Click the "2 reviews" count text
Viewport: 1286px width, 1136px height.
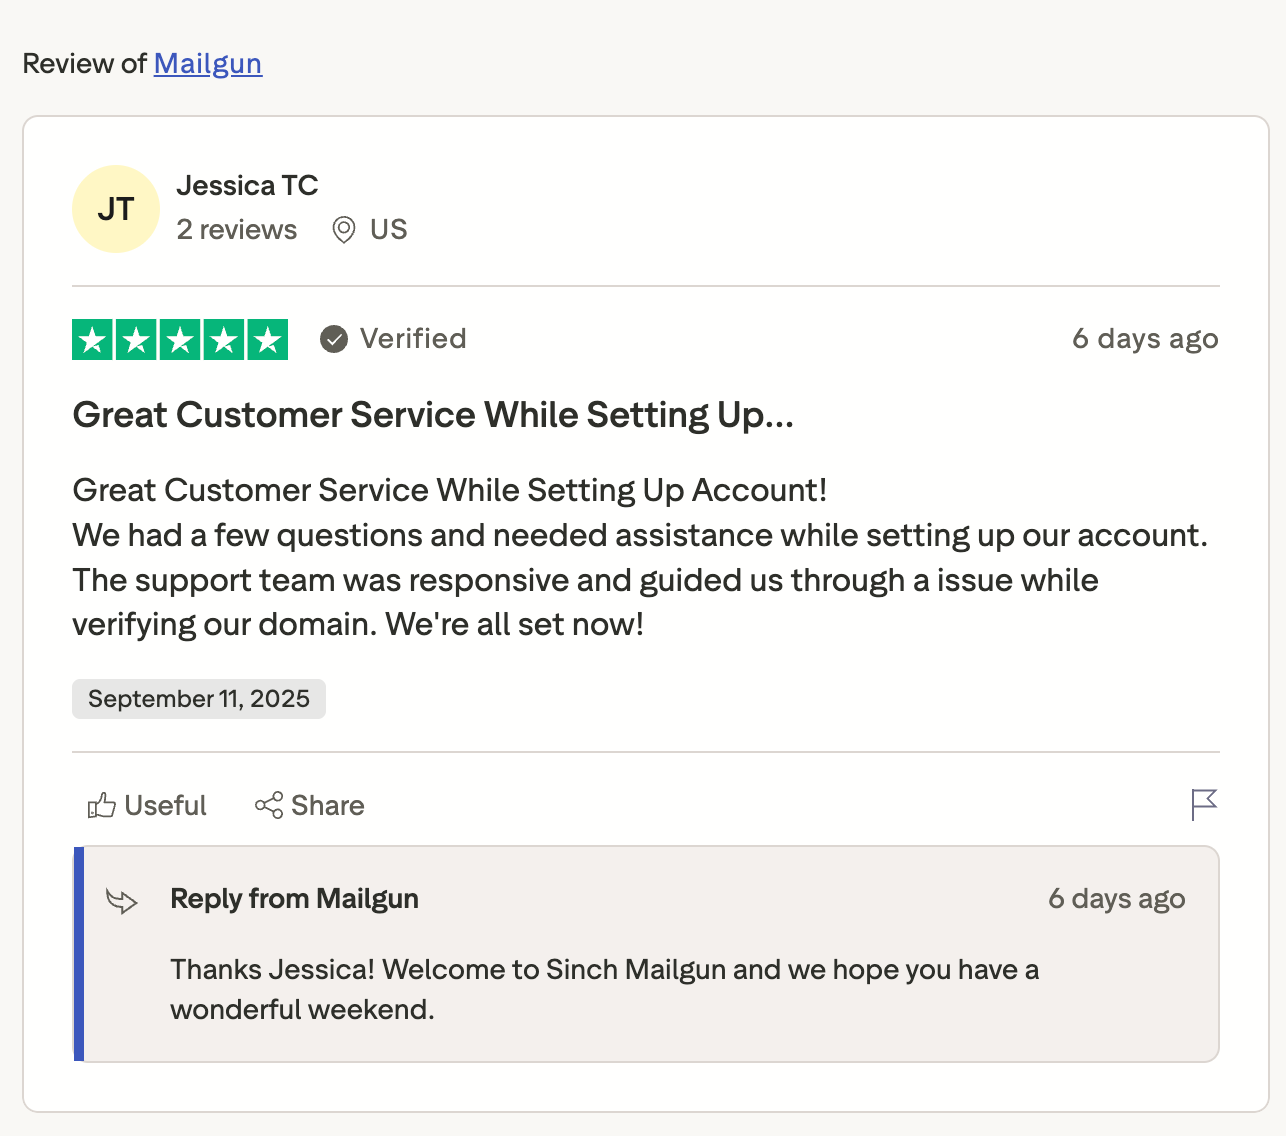coord(237,230)
